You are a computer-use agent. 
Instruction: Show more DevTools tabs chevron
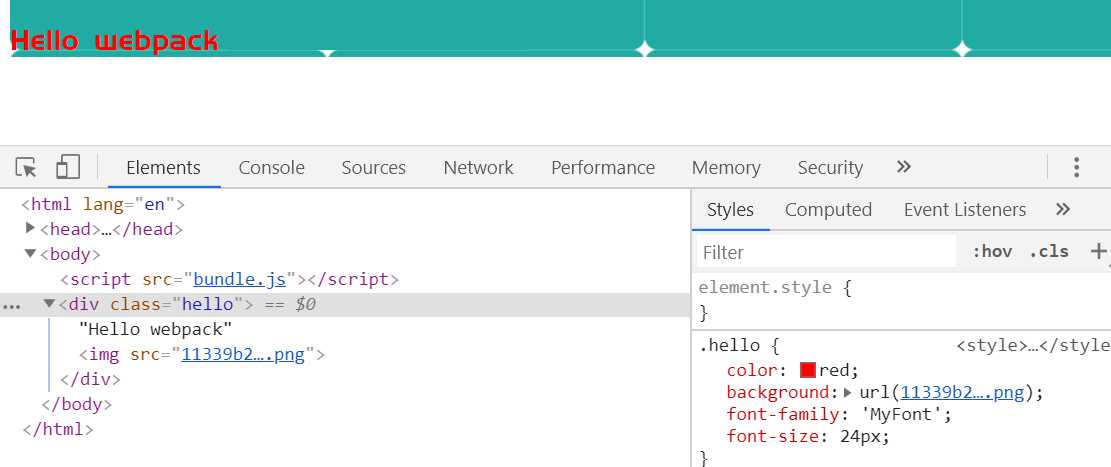(x=903, y=167)
